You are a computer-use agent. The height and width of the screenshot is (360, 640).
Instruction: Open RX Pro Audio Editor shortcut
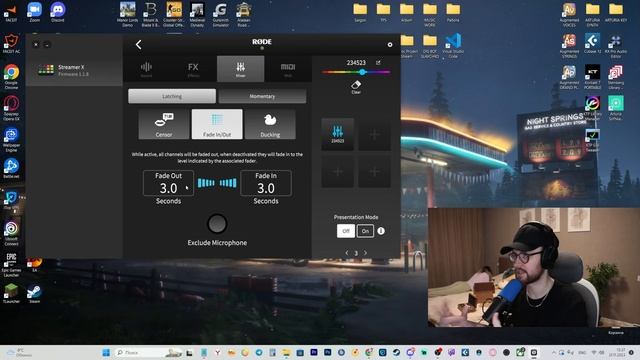616,46
